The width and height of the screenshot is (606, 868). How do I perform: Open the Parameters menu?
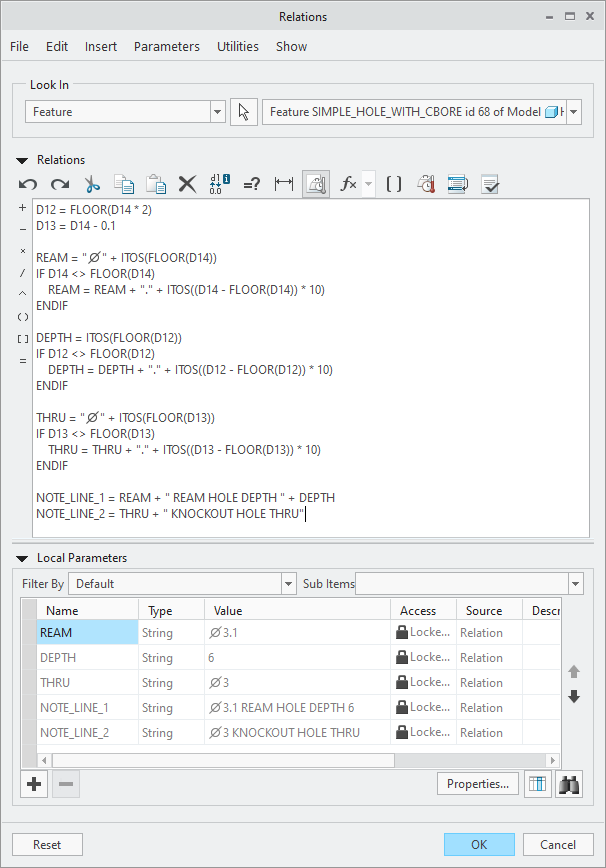point(166,46)
